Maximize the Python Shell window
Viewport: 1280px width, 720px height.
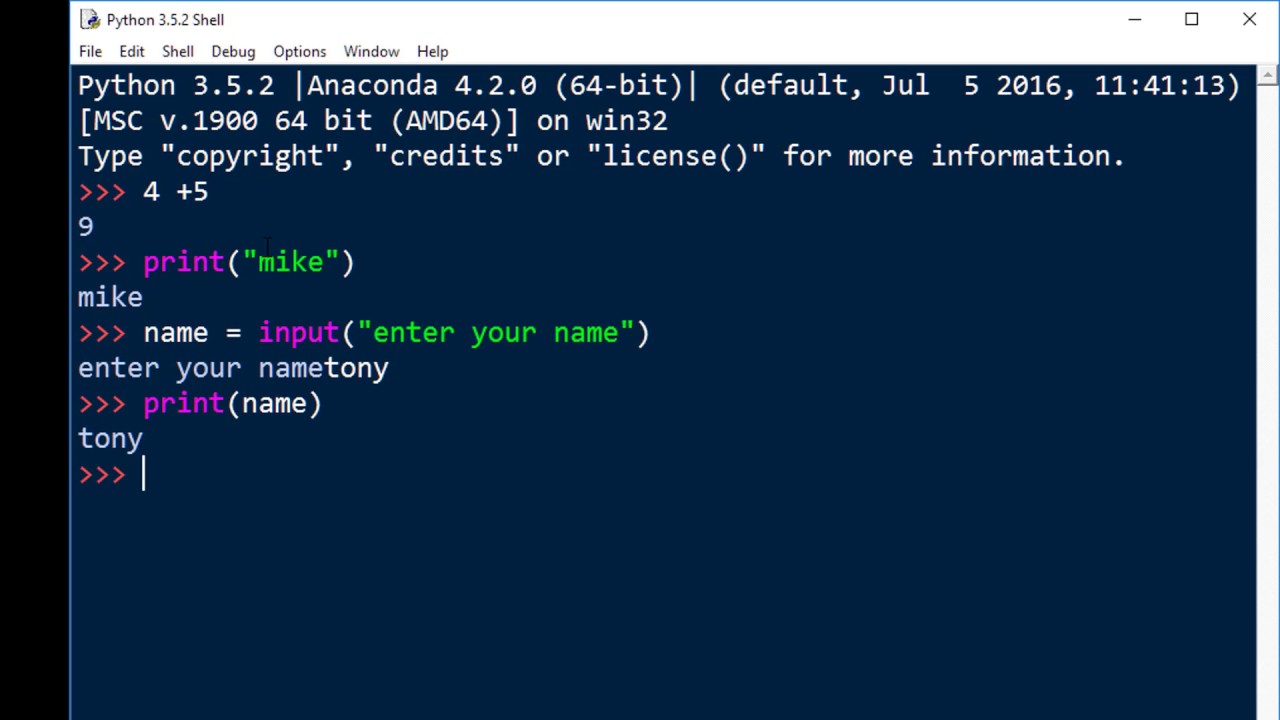coord(1192,20)
